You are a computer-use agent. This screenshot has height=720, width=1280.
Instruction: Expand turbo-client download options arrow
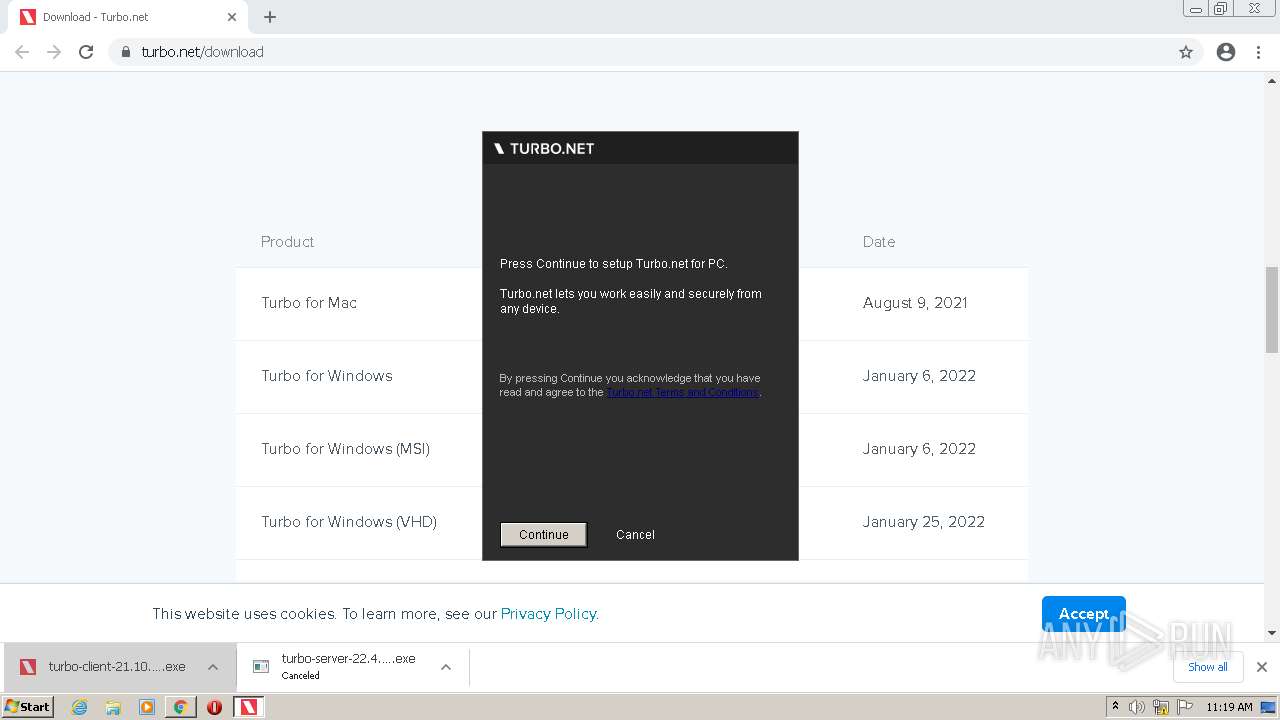click(213, 667)
